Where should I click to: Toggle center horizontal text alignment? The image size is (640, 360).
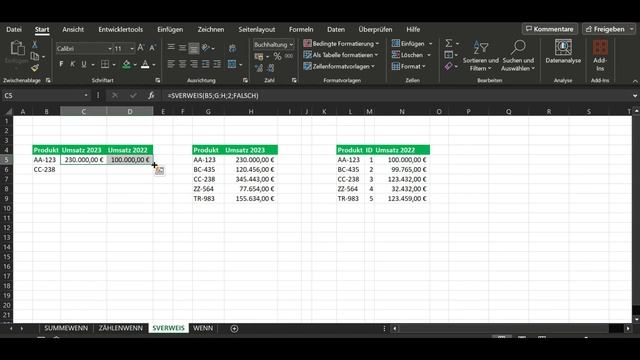click(182, 64)
